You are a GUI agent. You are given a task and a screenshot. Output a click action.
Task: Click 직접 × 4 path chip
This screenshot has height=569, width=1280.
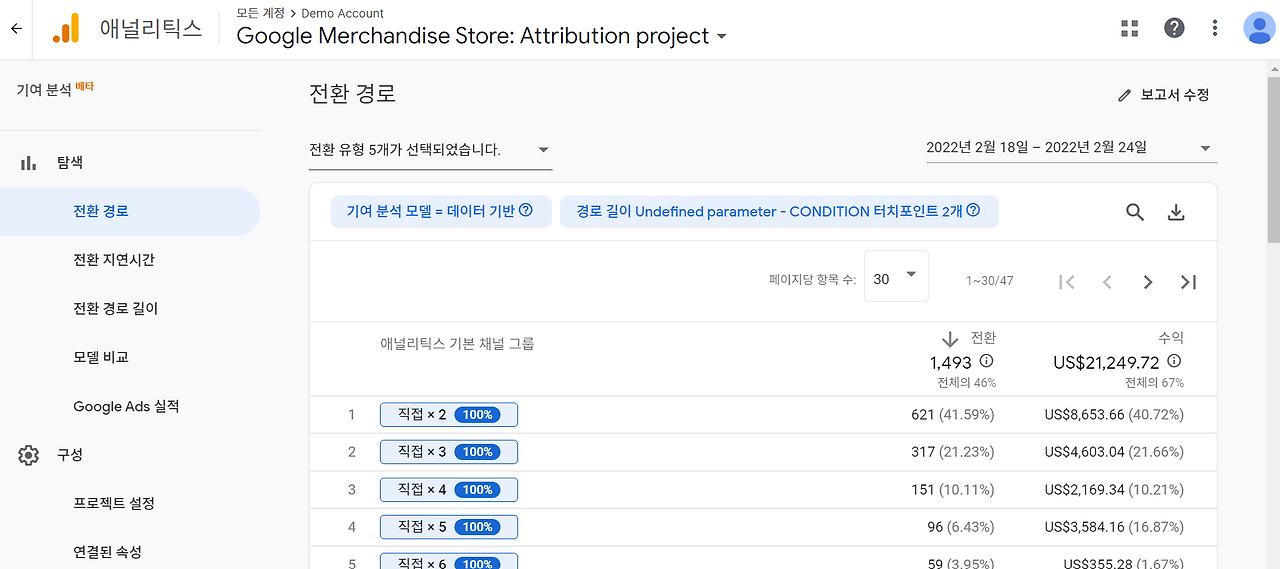(449, 490)
